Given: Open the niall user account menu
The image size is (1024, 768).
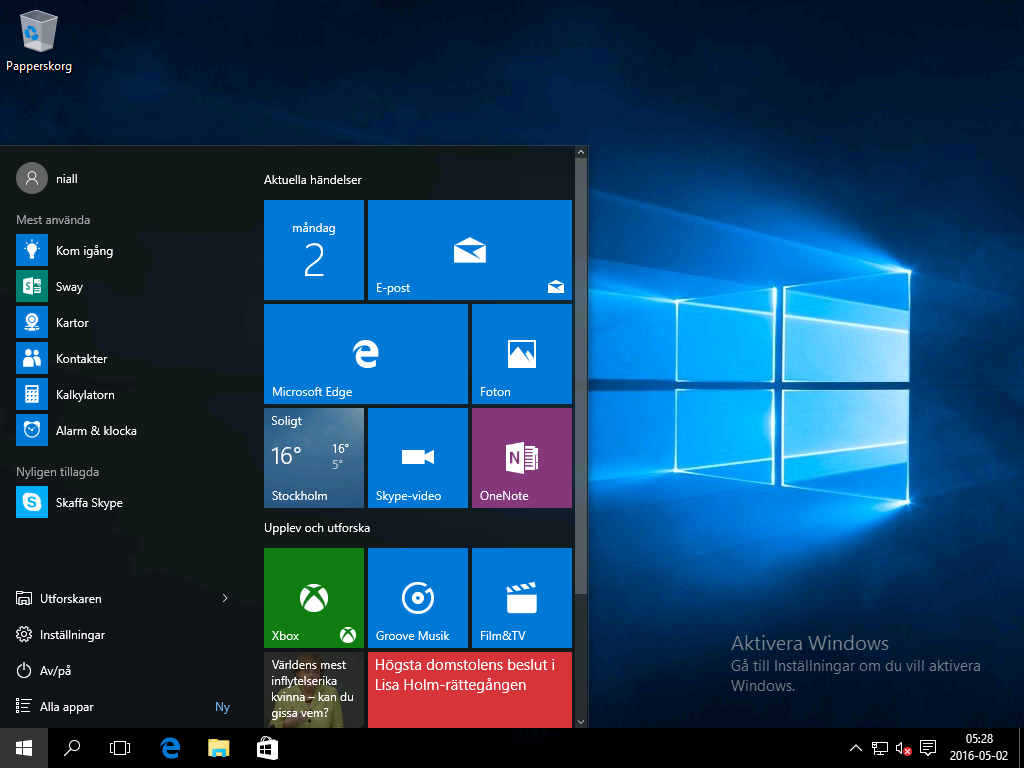Looking at the screenshot, I should (47, 178).
